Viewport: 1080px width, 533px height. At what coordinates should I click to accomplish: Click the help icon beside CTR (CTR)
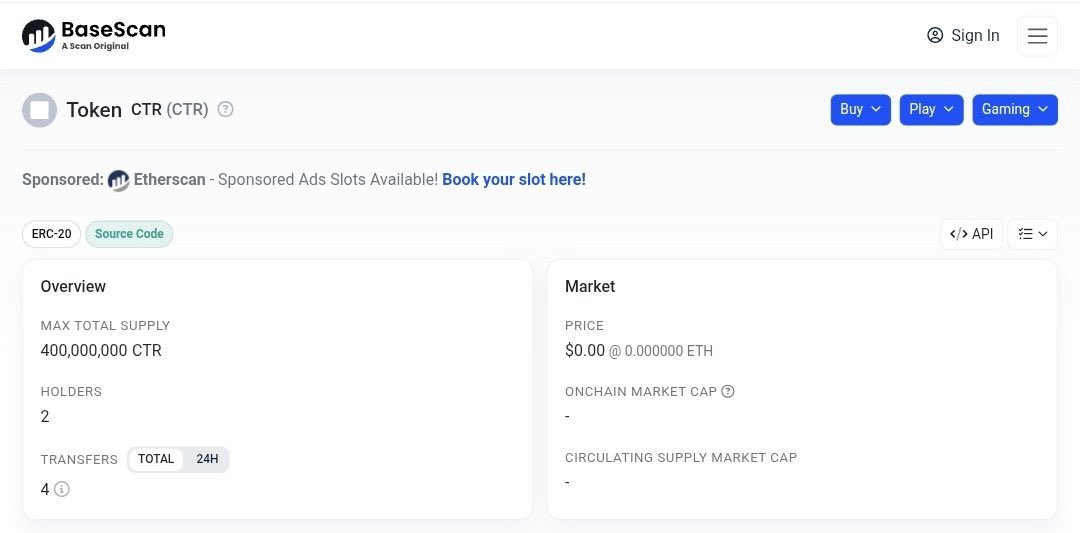coord(226,109)
